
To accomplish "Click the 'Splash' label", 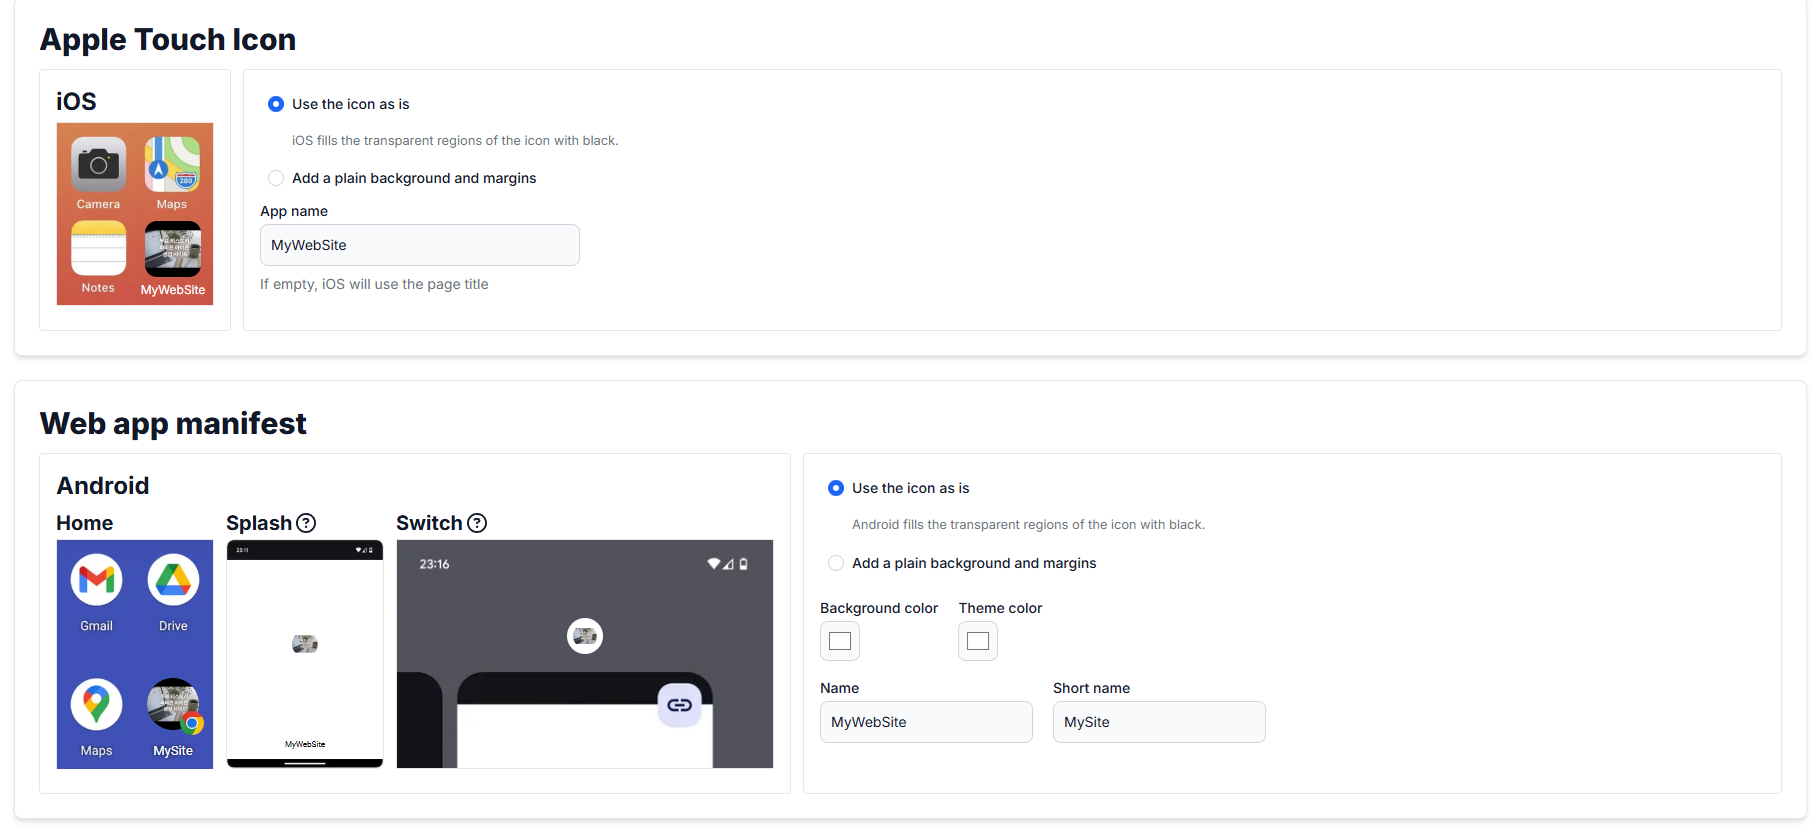I will pyautogui.click(x=259, y=523).
